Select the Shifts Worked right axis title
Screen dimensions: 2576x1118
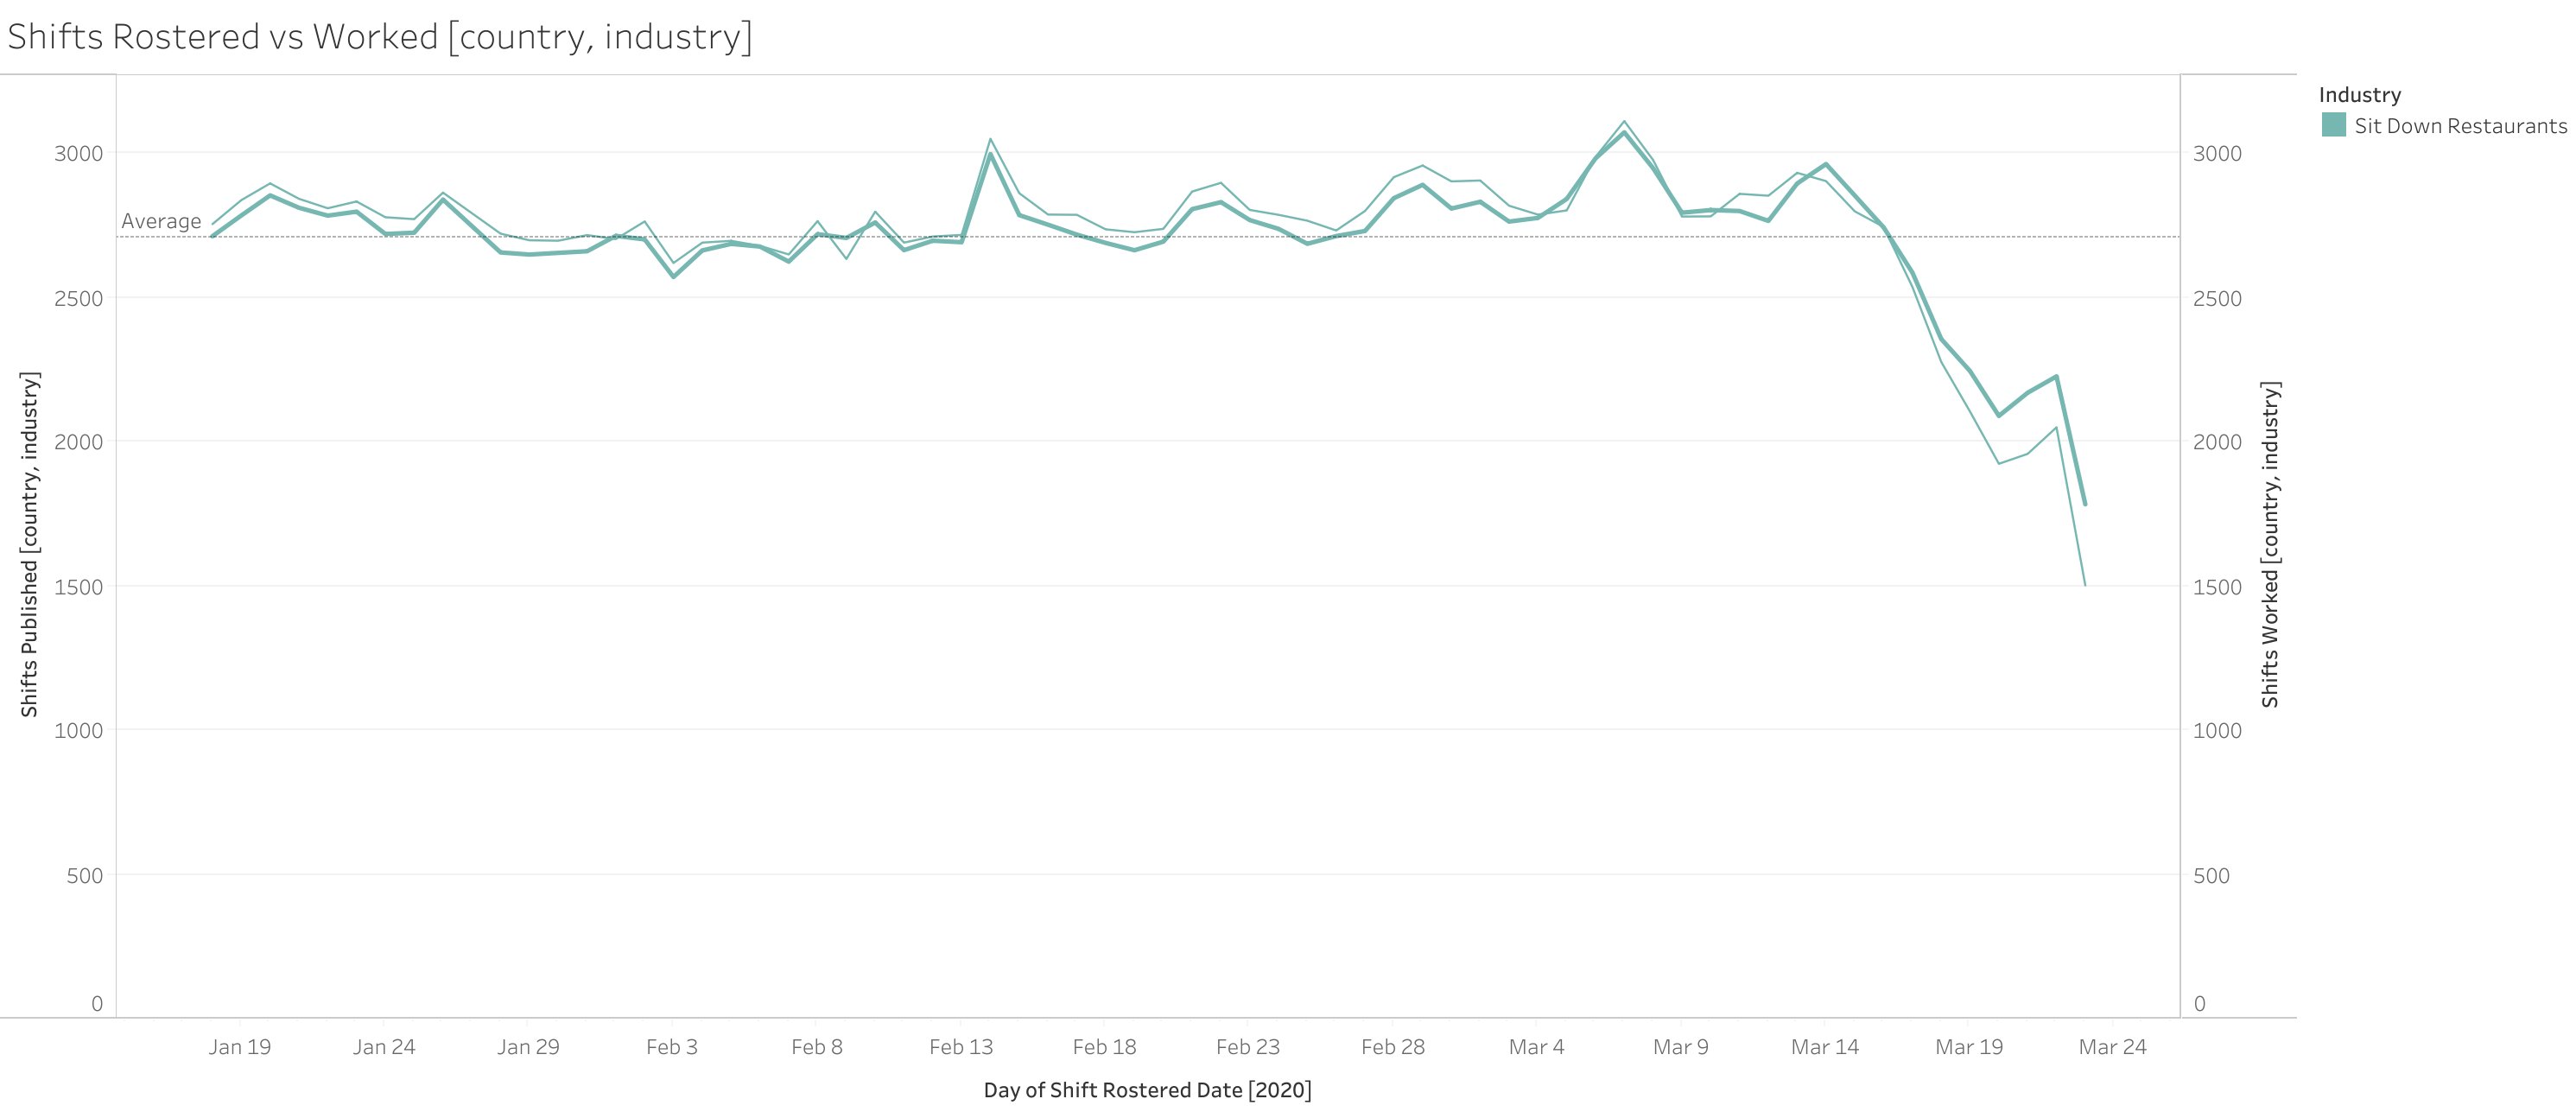click(2270, 544)
